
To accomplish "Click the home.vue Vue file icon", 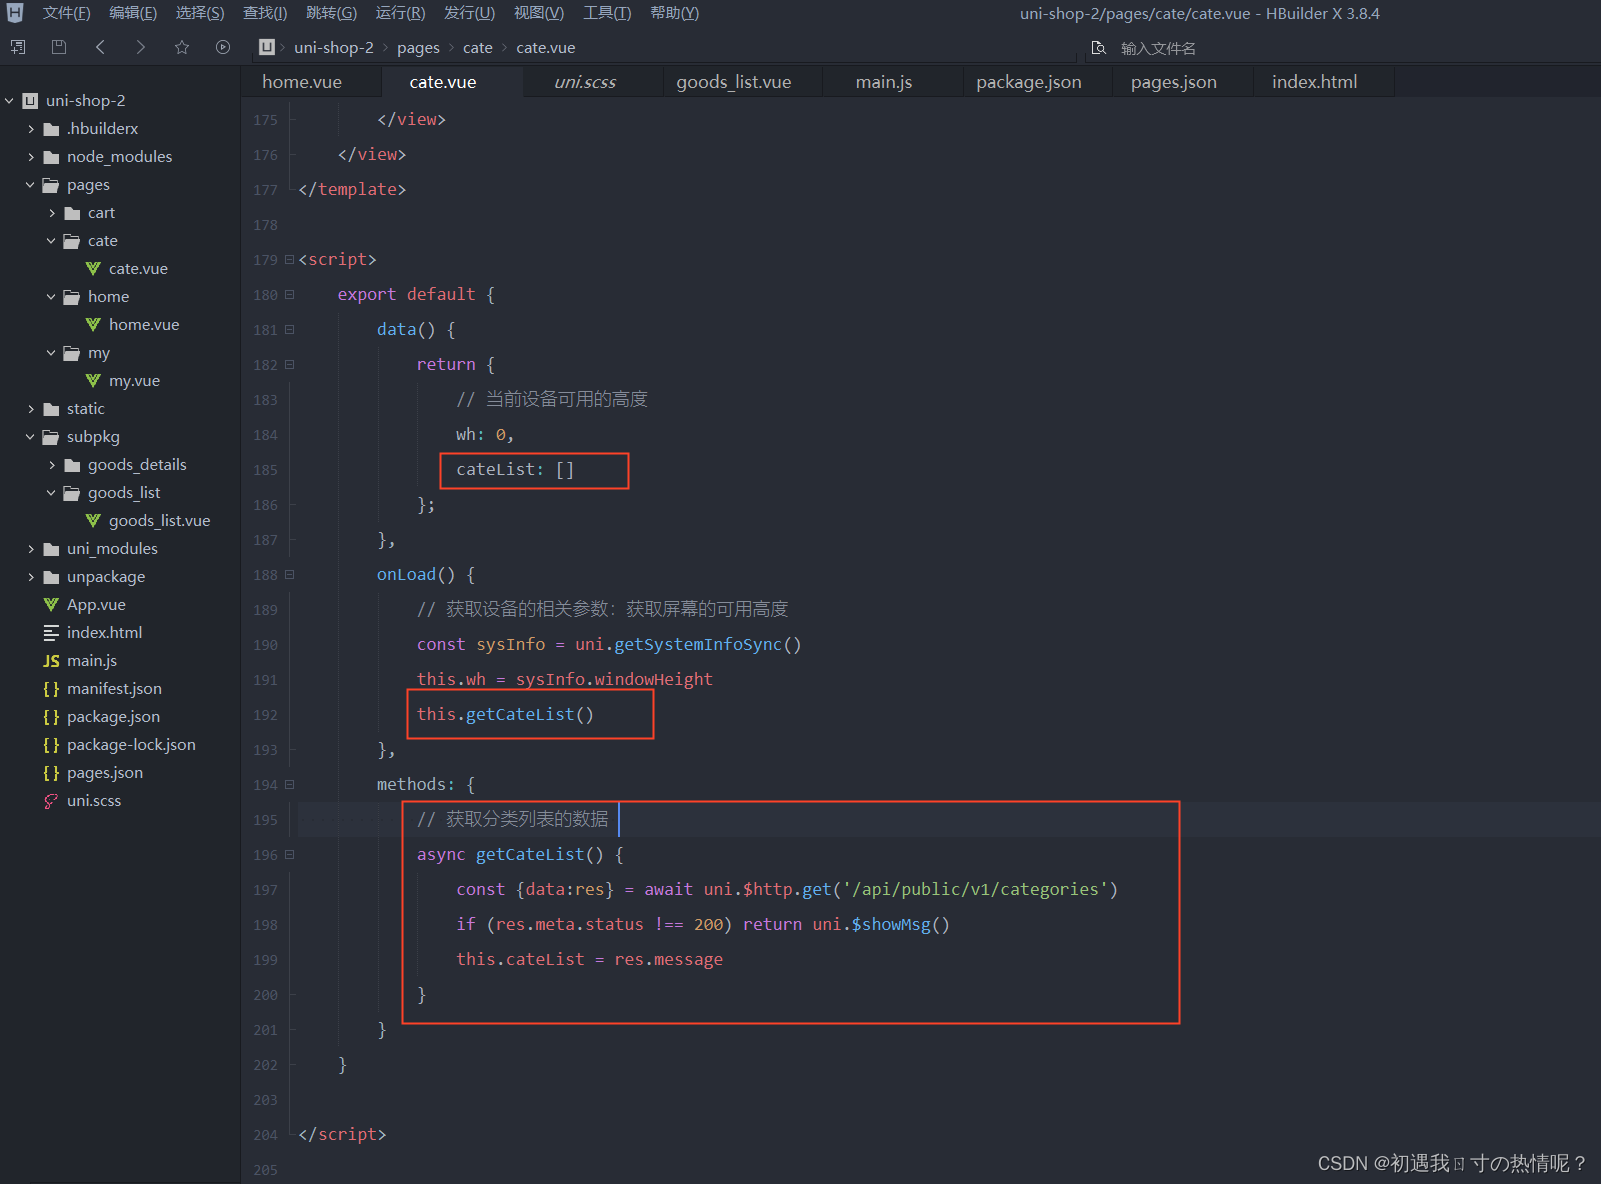I will tap(93, 324).
